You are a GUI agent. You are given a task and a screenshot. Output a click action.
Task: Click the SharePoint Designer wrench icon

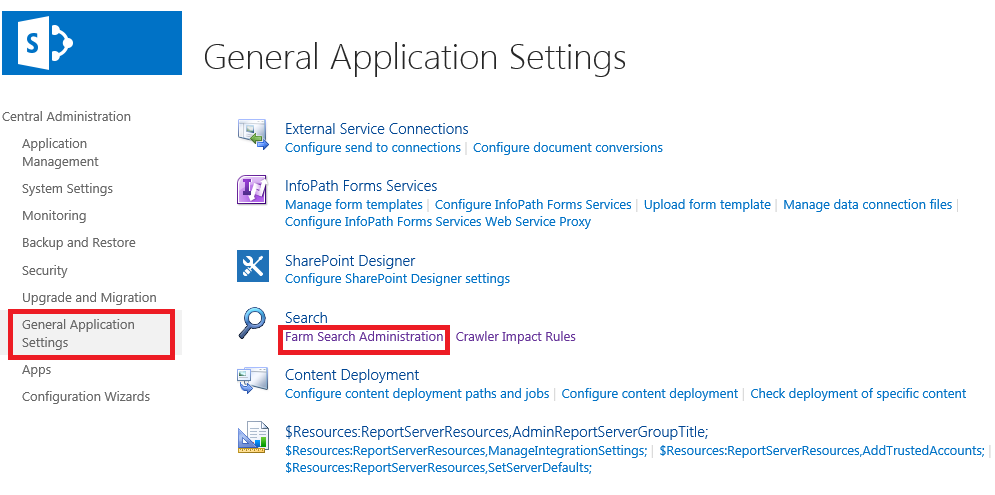[x=253, y=265]
